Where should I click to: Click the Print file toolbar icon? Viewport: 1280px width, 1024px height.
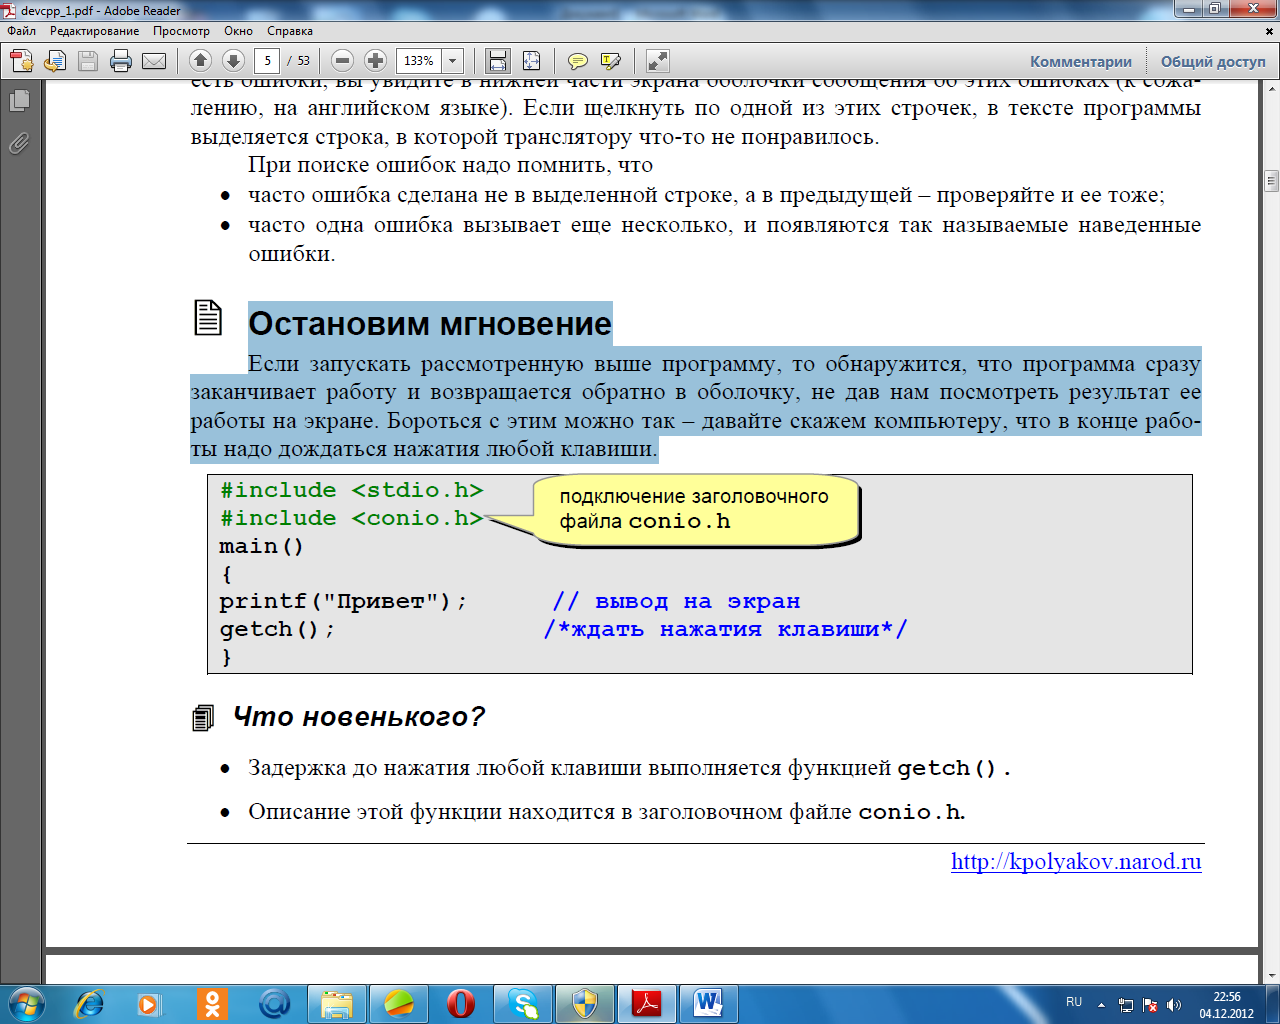[x=121, y=61]
